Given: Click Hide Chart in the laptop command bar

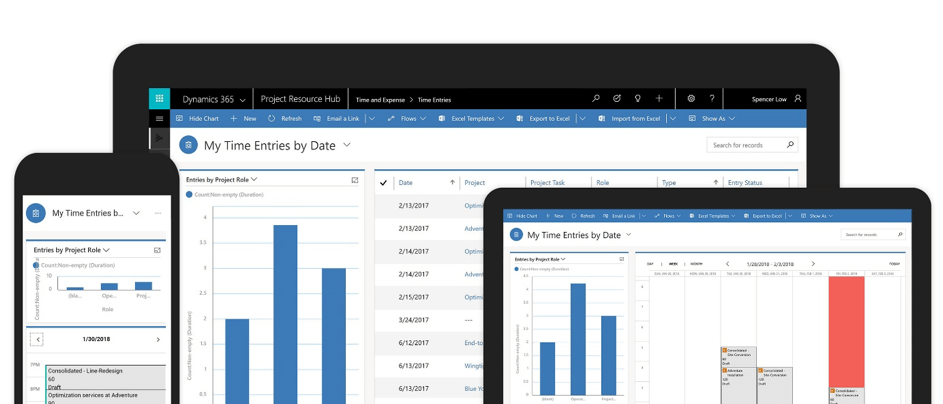Looking at the screenshot, I should [197, 118].
